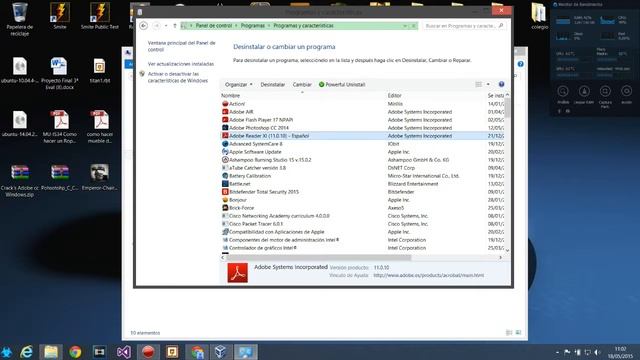Select the MU IS34 Como hacer PDF
Viewport: 640px width, 360px height.
point(60,127)
